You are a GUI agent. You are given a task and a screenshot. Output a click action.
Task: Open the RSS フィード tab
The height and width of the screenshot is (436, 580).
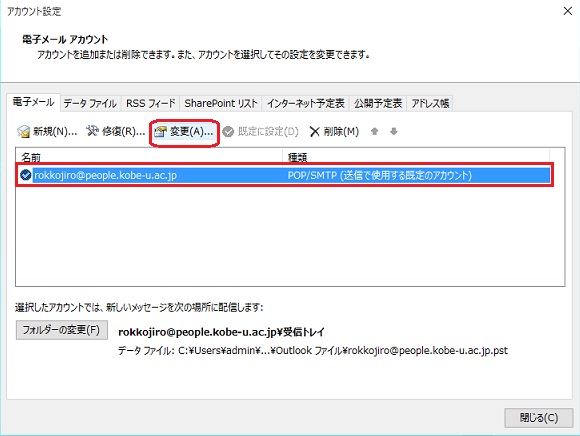(x=151, y=103)
